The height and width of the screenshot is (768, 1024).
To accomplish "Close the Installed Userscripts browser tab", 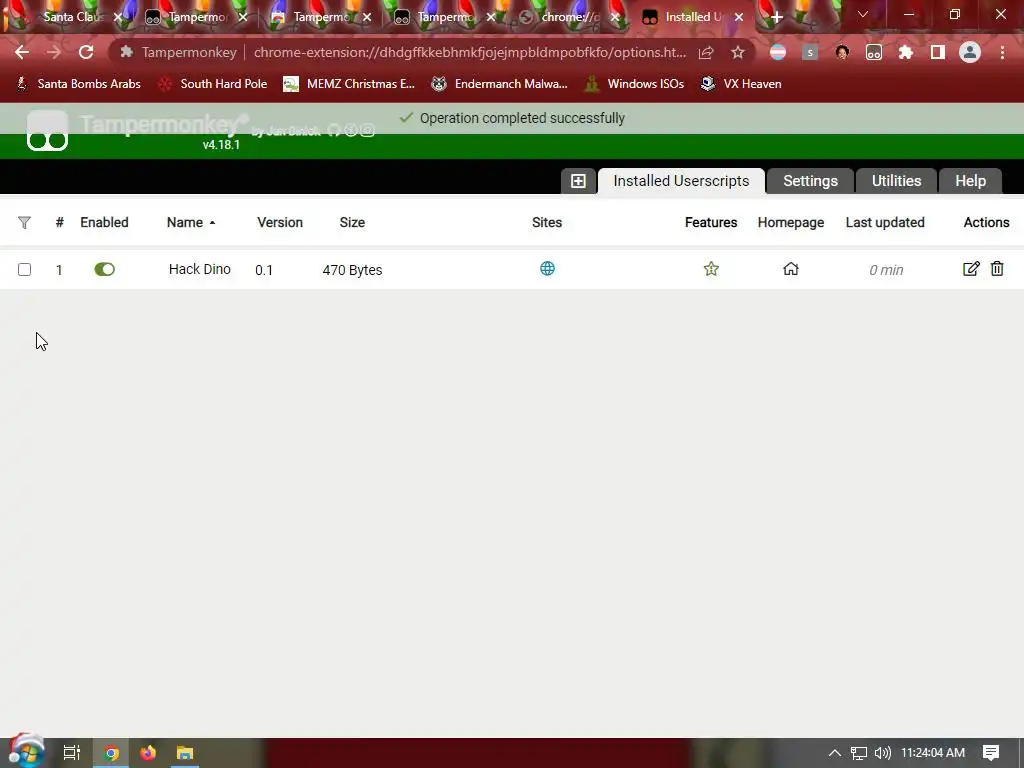I will point(739,17).
